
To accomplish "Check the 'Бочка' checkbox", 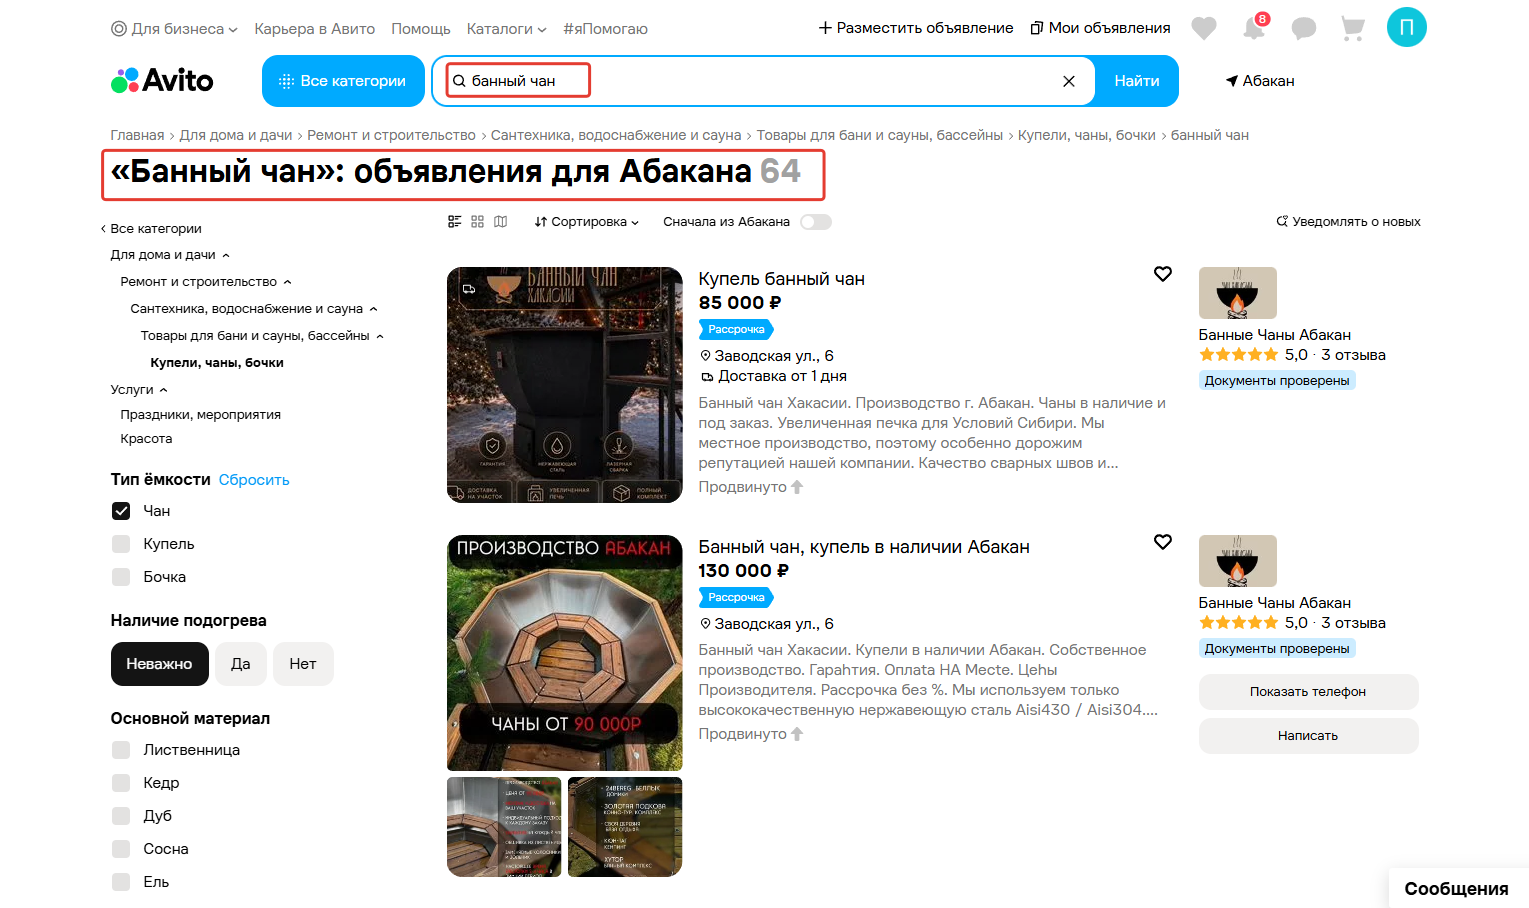I will [x=121, y=577].
